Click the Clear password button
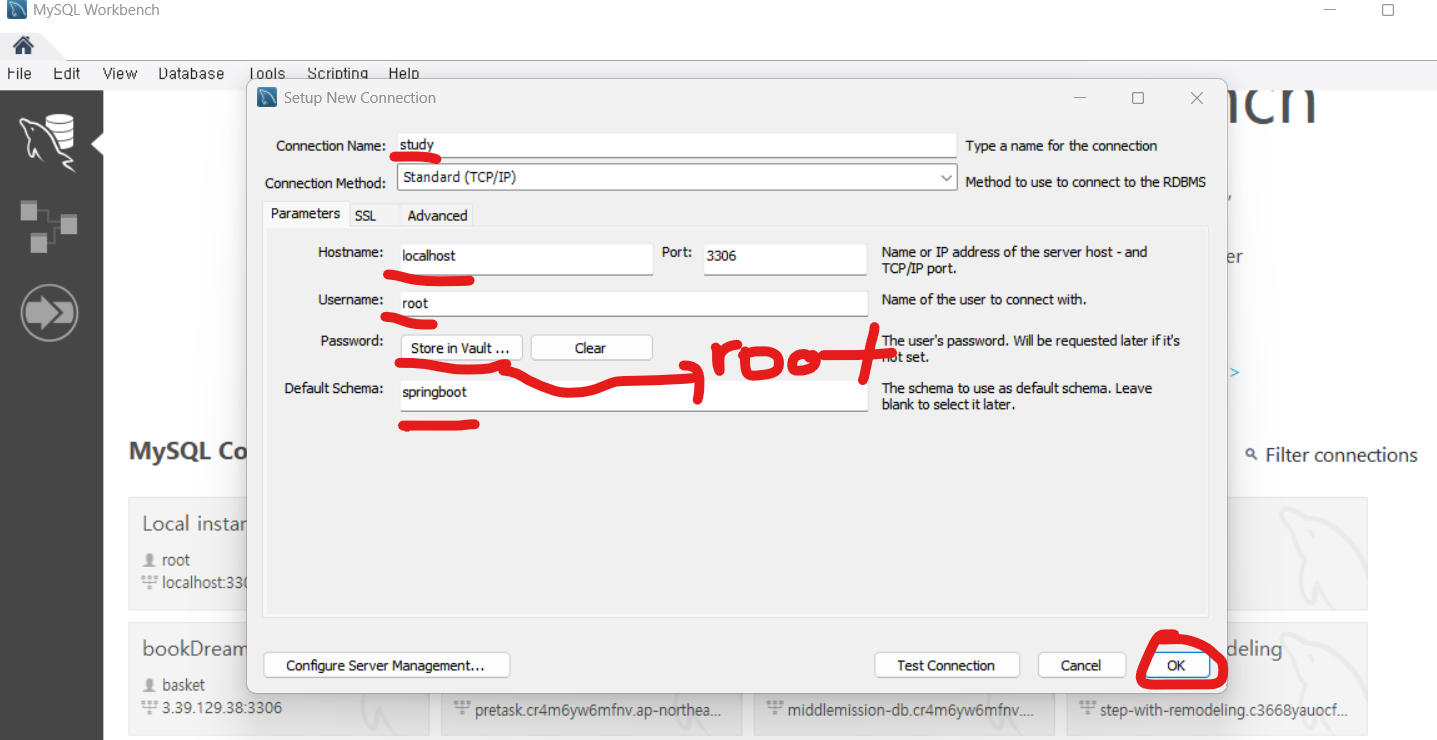Screen dimensions: 1437x740 (x=591, y=348)
